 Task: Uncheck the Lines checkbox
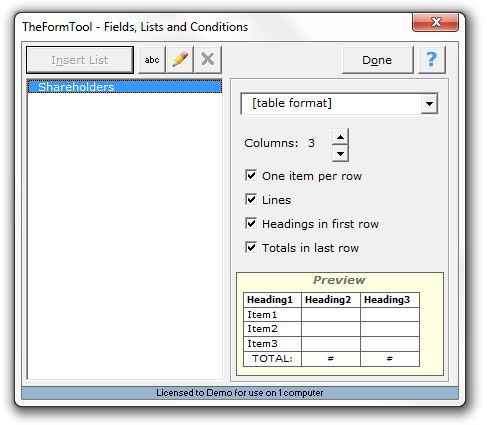[251, 199]
